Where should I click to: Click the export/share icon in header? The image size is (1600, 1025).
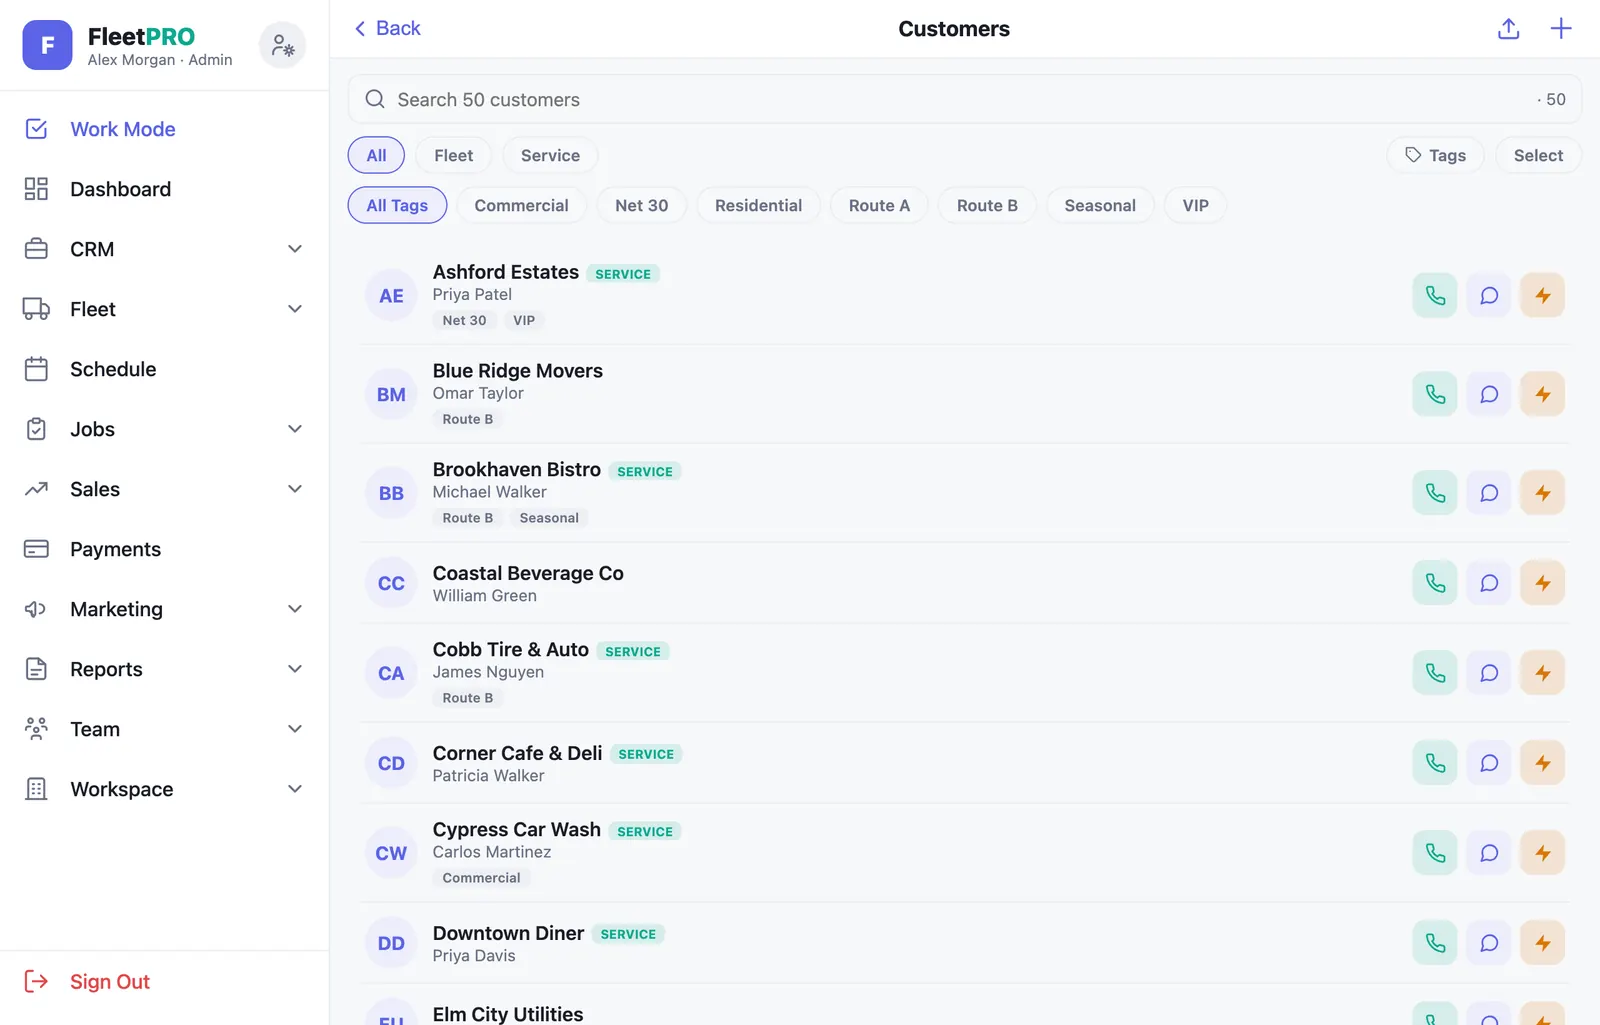point(1508,29)
